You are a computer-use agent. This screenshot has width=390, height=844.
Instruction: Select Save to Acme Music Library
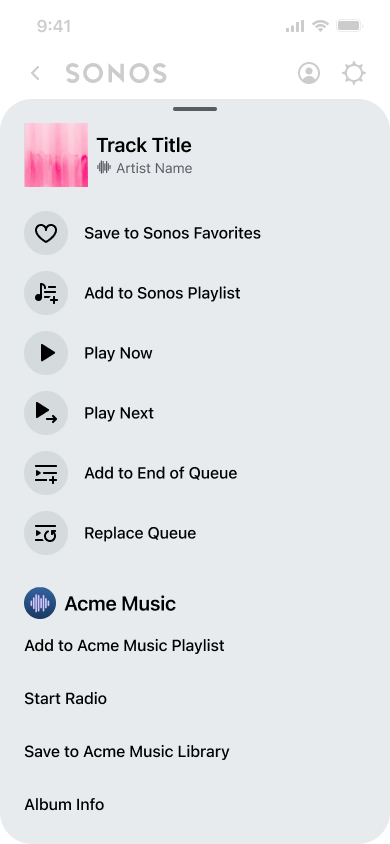127,751
